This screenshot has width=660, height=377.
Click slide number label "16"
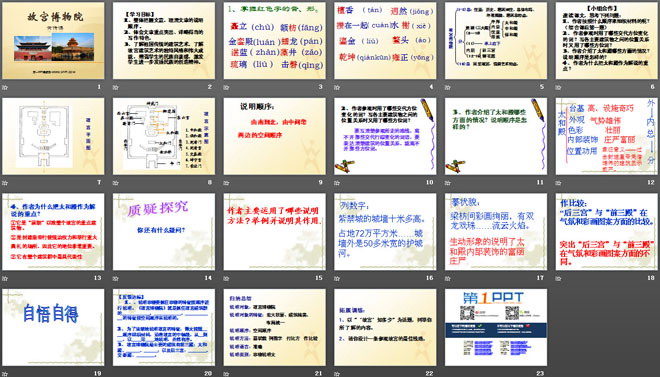[x=429, y=278]
